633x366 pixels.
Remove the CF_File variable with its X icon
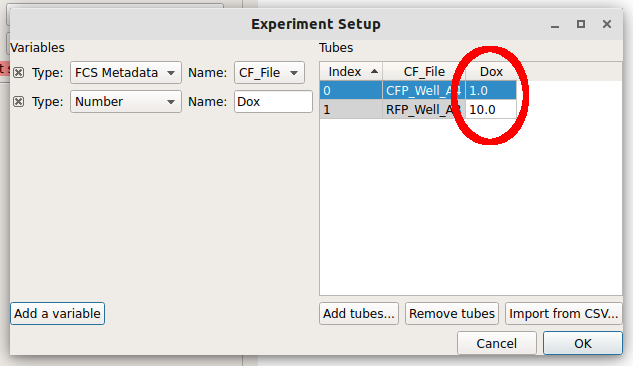19,73
